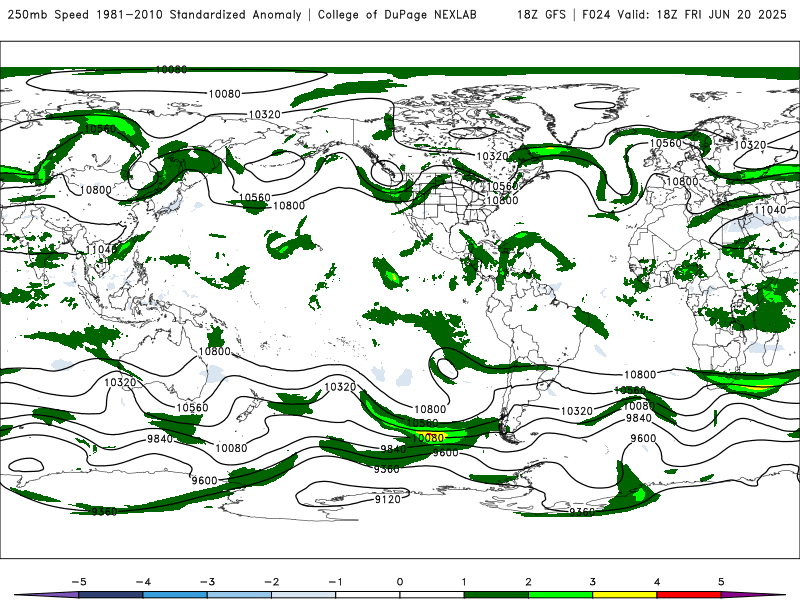The width and height of the screenshot is (800, 600).
Task: Click the colorbar tick label '-1'
Action: (335, 582)
